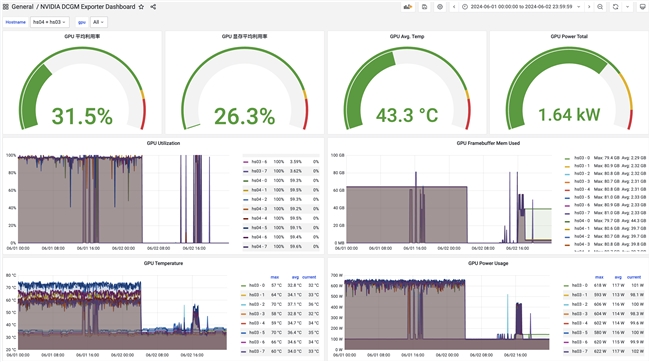Click the Add panel icon

[408, 7]
